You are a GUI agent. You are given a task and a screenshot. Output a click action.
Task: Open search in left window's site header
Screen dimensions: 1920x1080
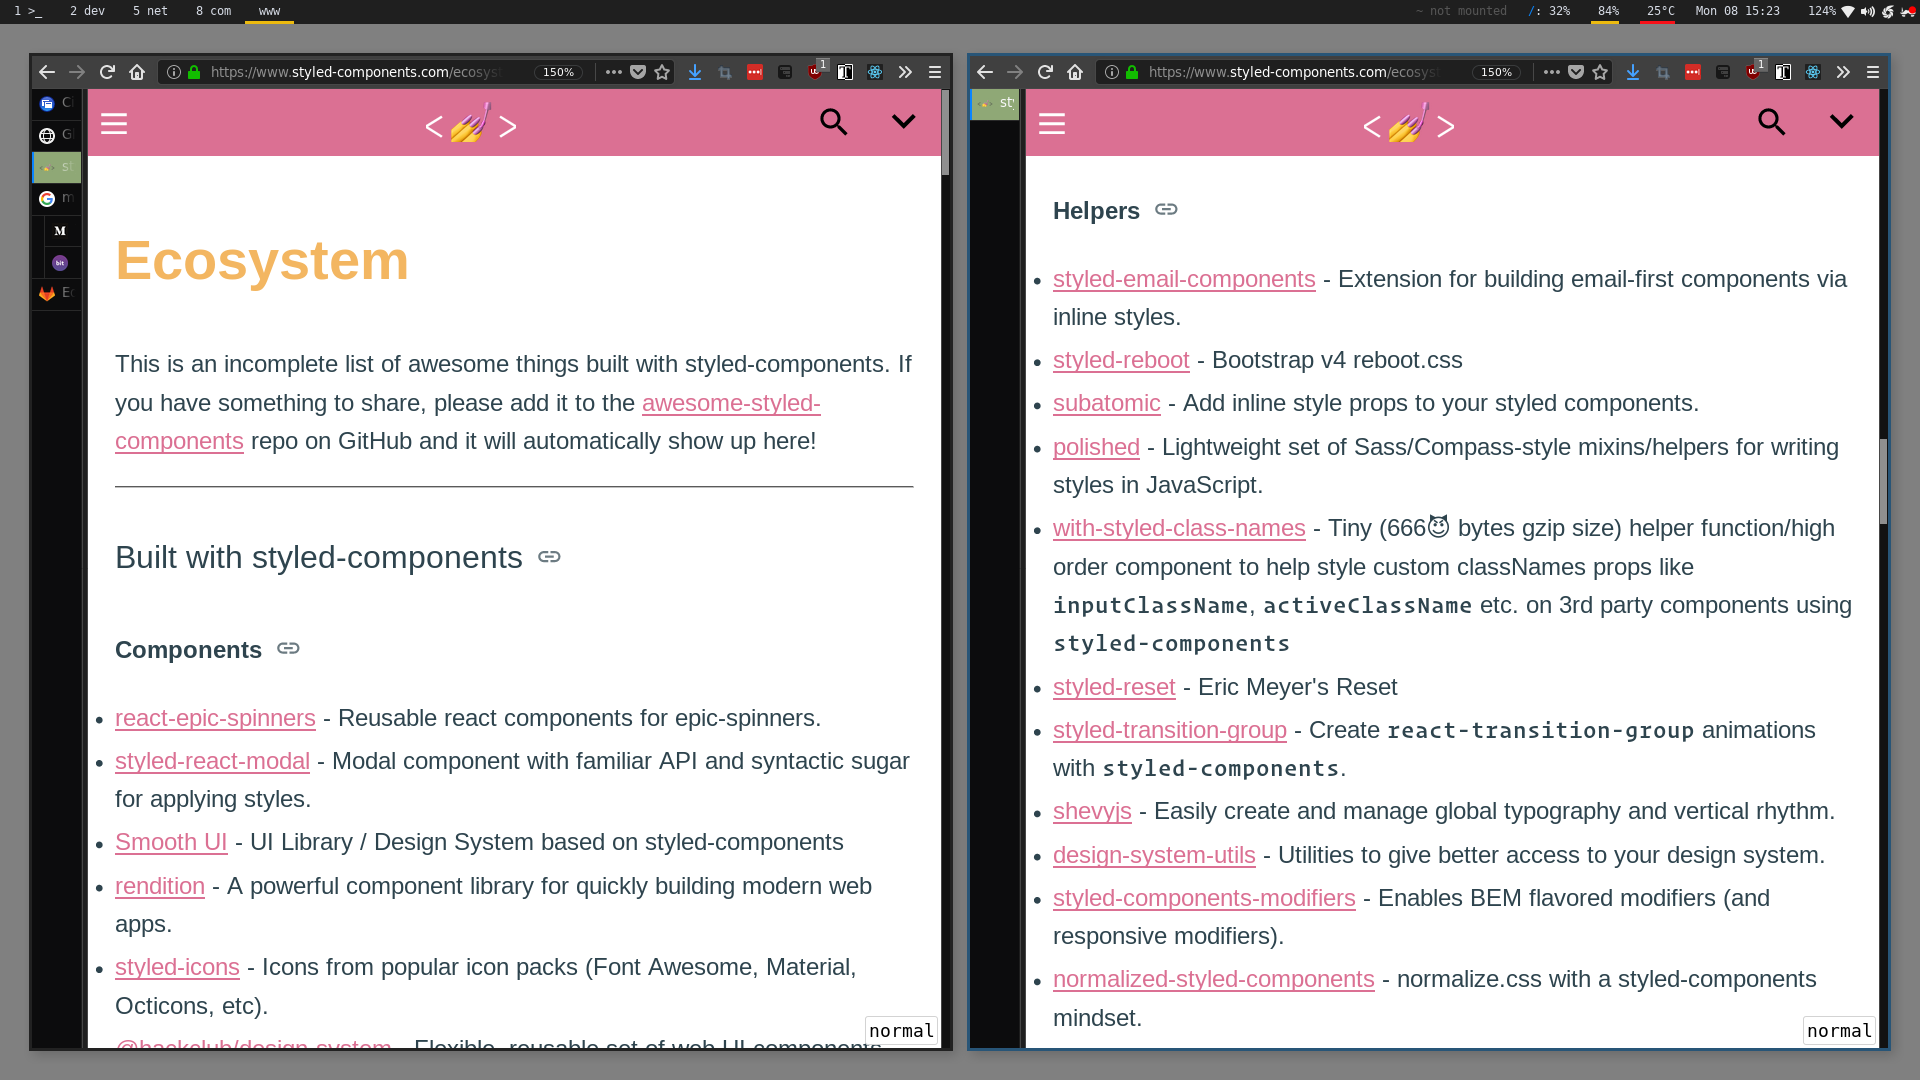click(x=833, y=122)
